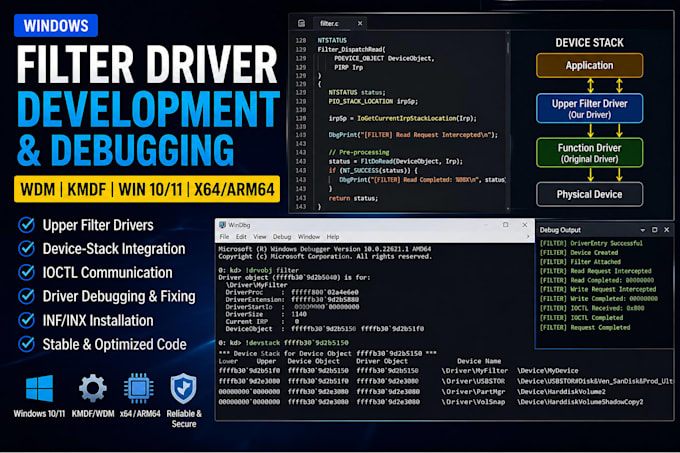Click the 'DriverSize : 1140' line
The width and height of the screenshot is (680, 453).
point(266,314)
